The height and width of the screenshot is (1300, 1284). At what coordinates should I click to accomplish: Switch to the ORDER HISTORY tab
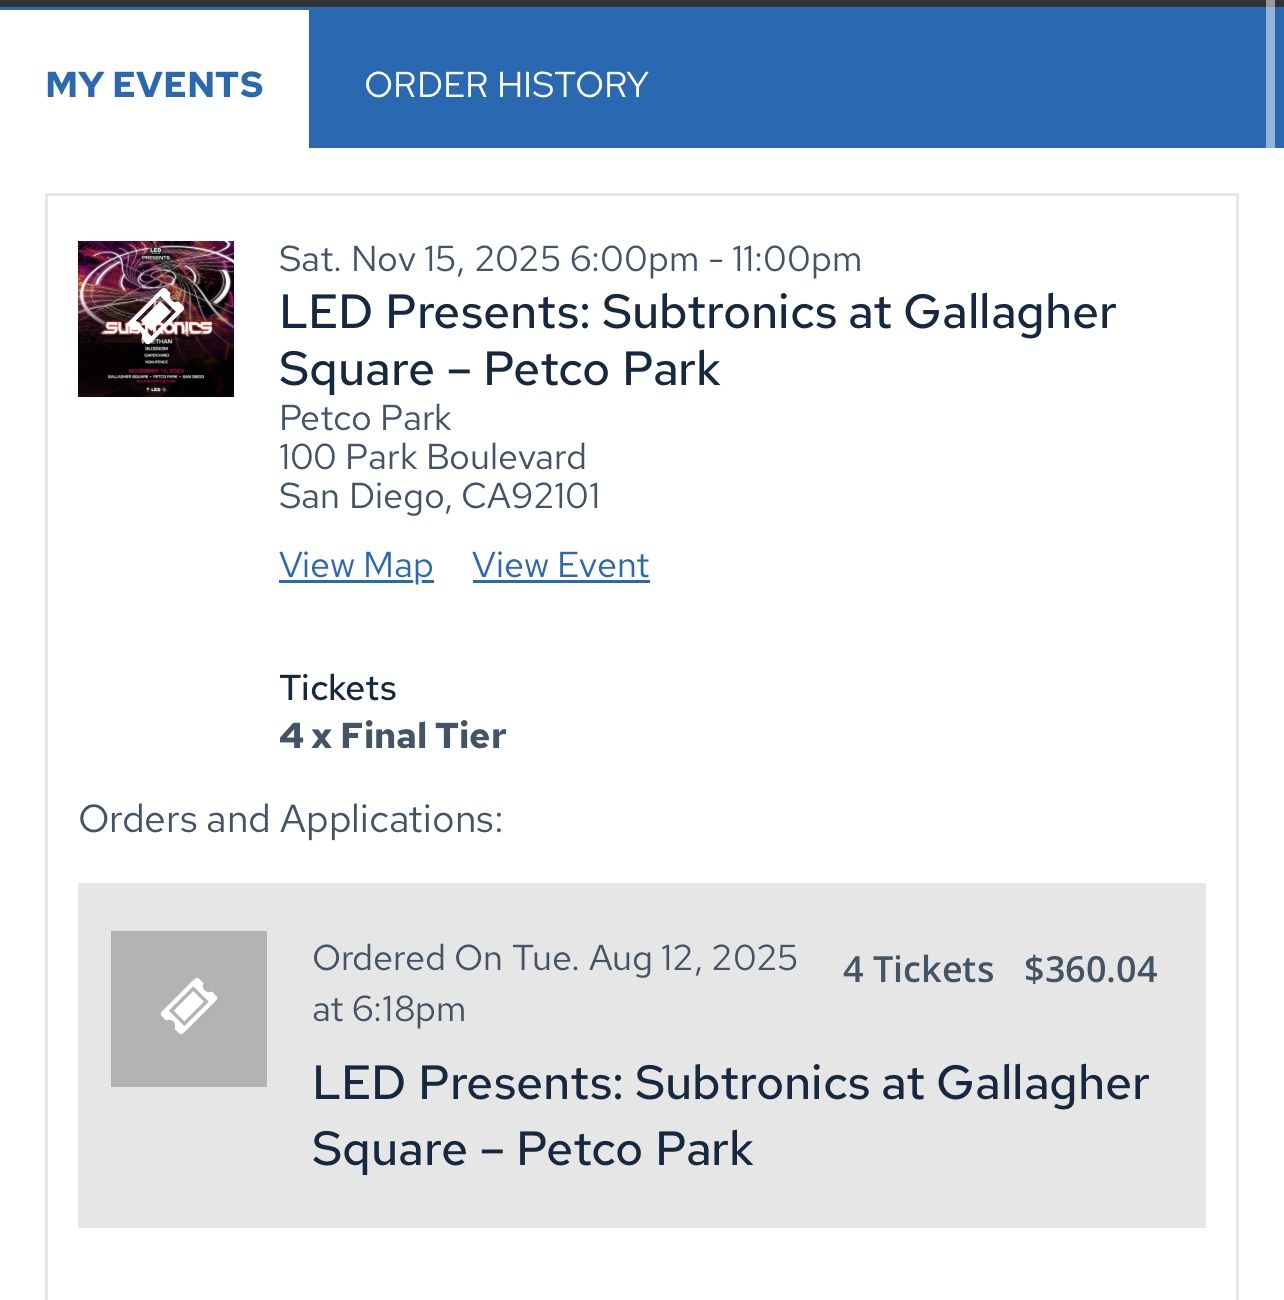(506, 84)
